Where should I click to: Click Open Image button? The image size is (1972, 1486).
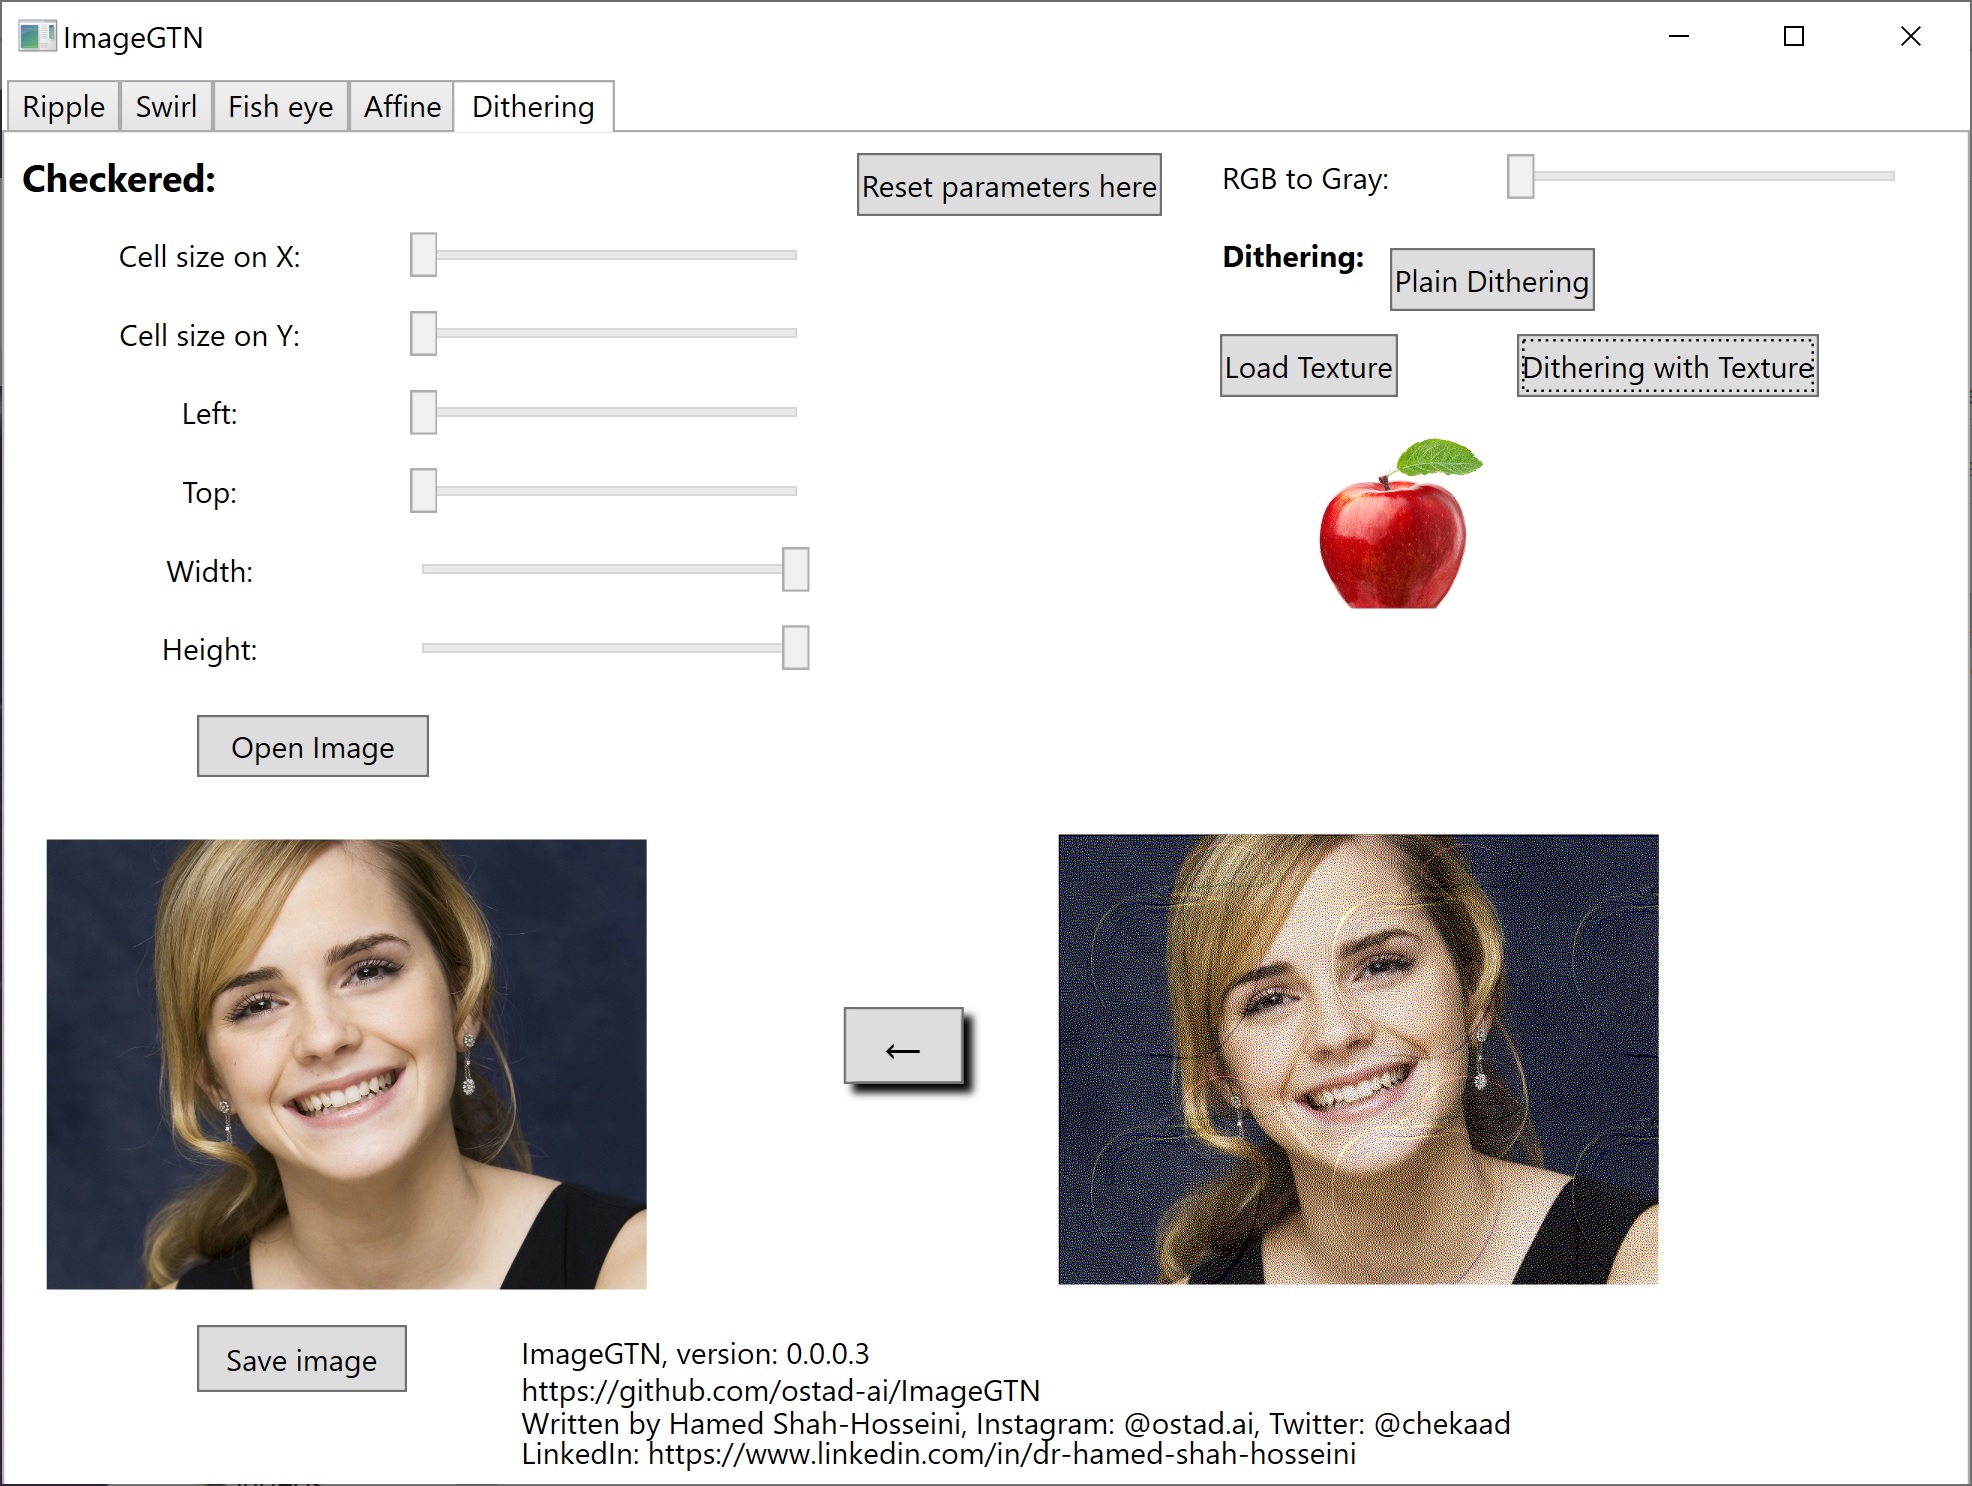312,747
